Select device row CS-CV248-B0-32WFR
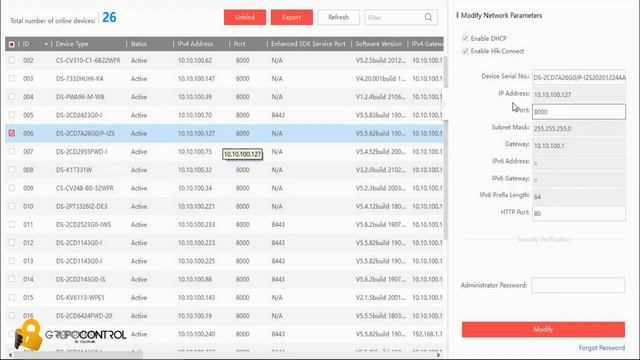The image size is (640, 360). [224, 188]
